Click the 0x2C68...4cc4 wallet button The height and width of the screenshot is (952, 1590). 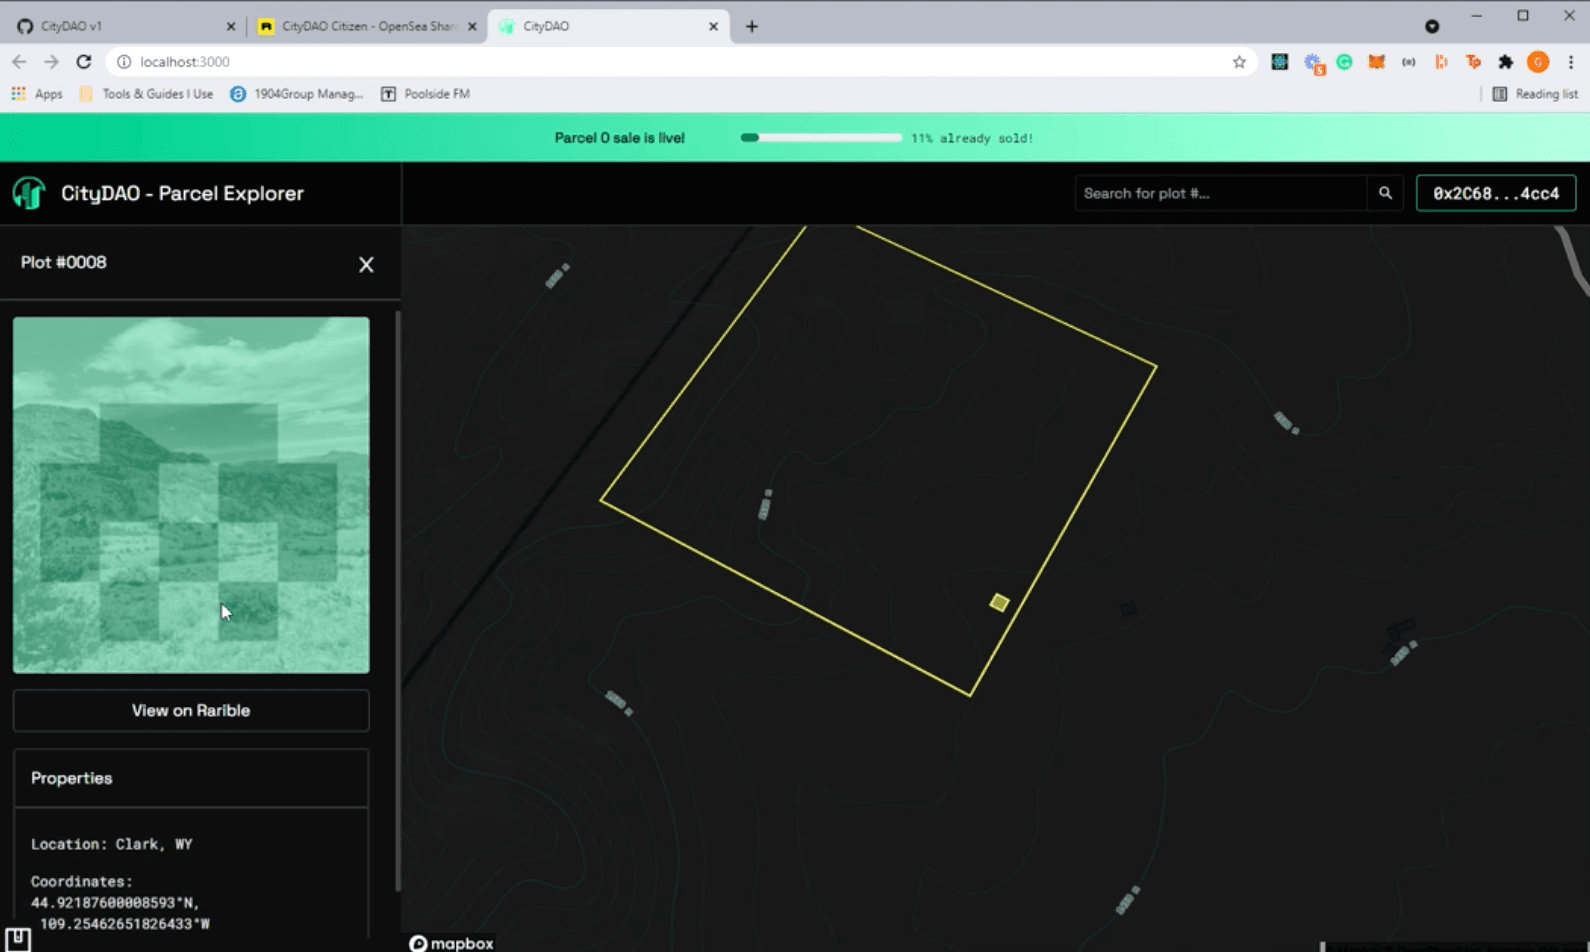(x=1496, y=193)
